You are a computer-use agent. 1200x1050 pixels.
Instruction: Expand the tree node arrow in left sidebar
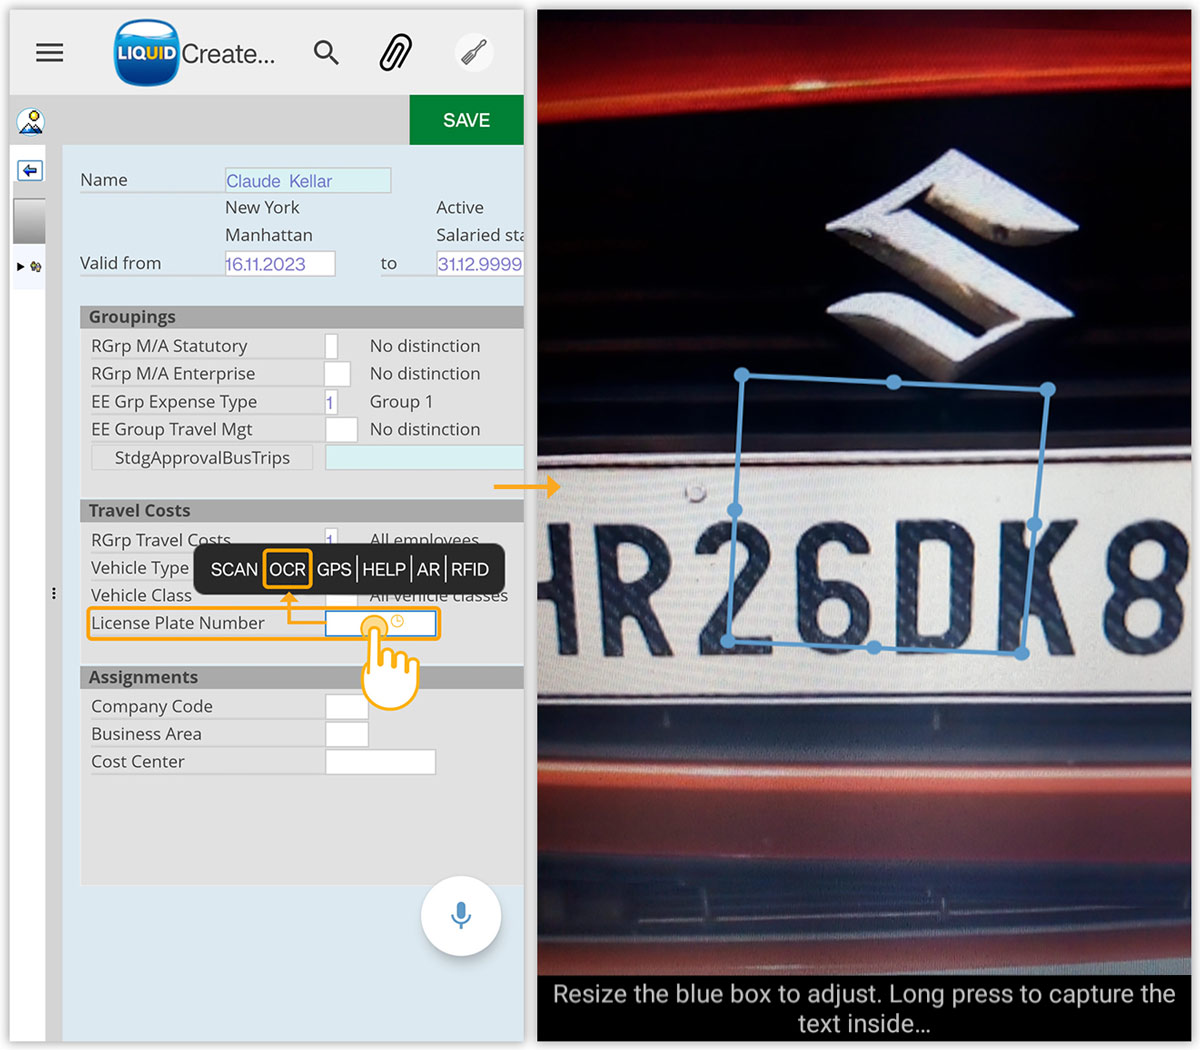(x=21, y=267)
